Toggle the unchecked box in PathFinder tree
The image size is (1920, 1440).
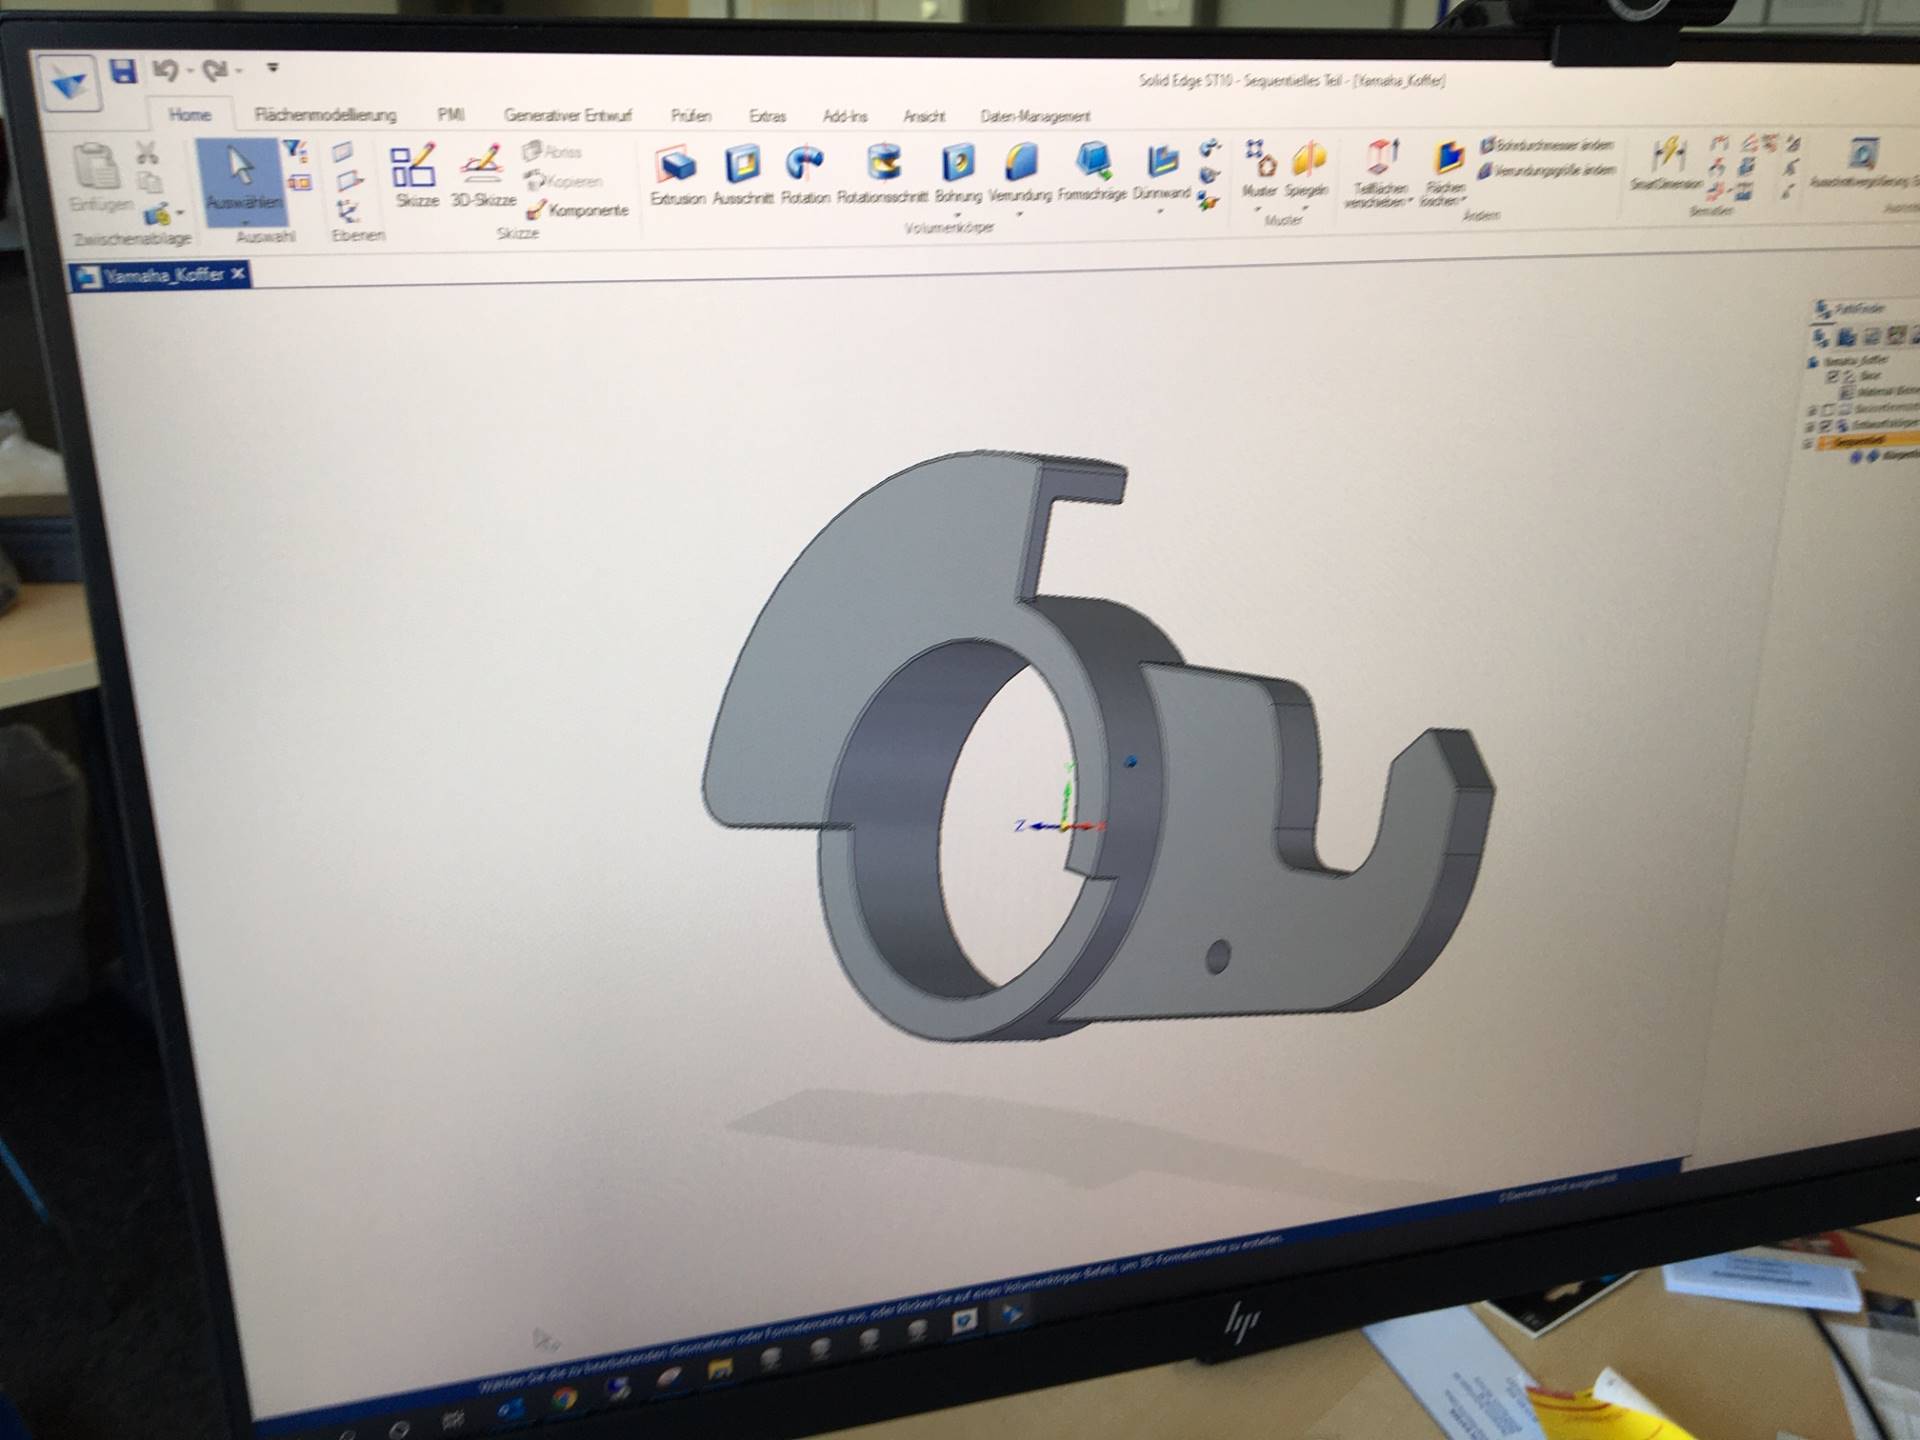(1827, 410)
